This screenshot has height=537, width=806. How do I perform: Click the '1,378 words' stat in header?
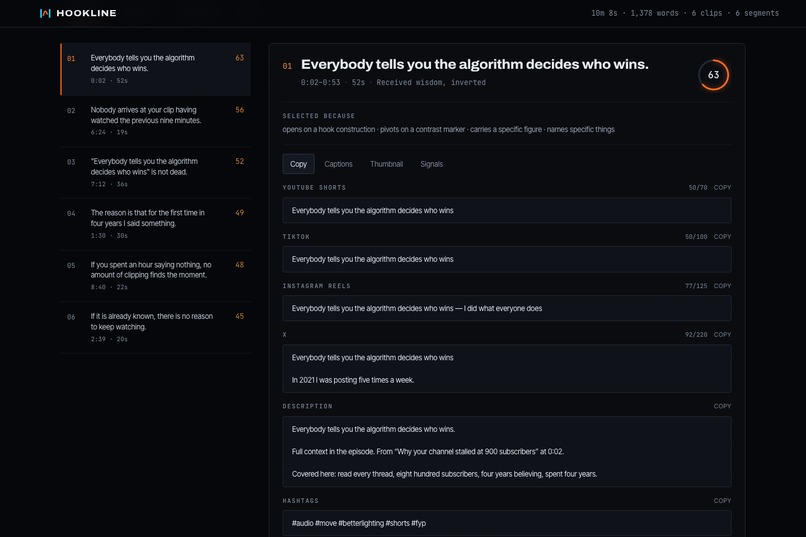[654, 13]
